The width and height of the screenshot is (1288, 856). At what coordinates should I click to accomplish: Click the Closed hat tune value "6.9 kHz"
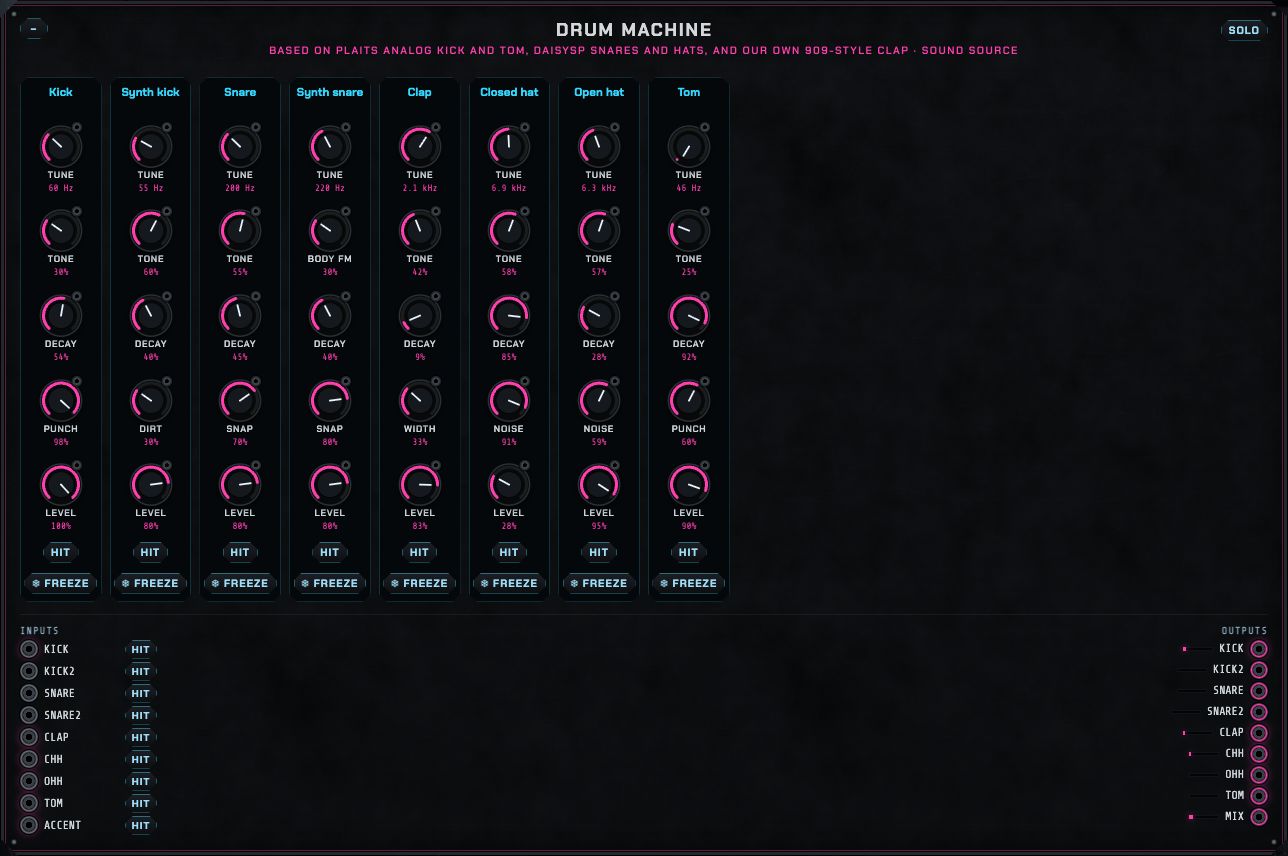(x=509, y=188)
